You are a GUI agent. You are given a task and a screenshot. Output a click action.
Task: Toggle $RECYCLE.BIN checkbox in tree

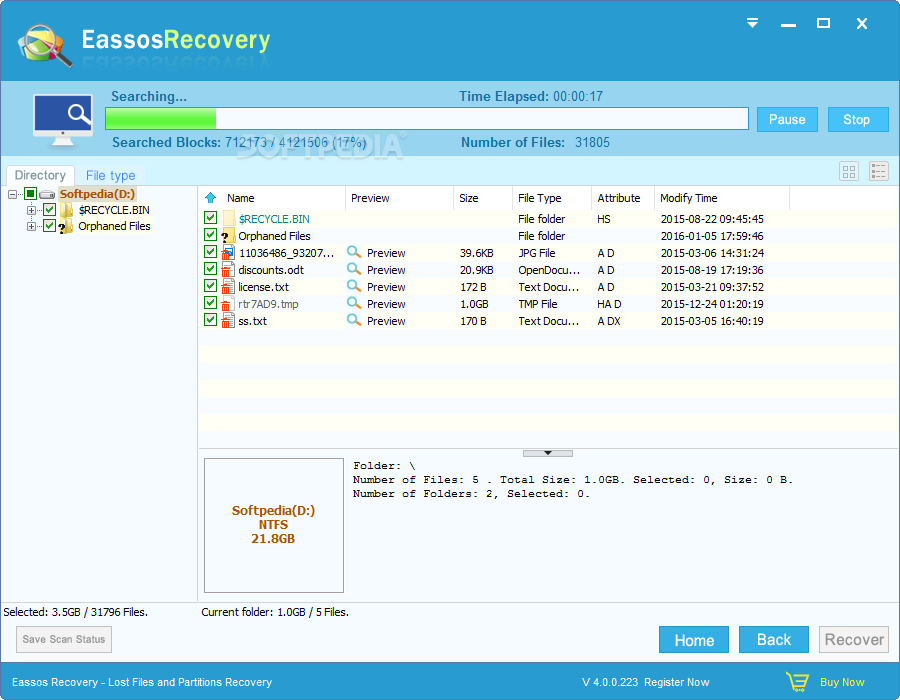tap(49, 210)
